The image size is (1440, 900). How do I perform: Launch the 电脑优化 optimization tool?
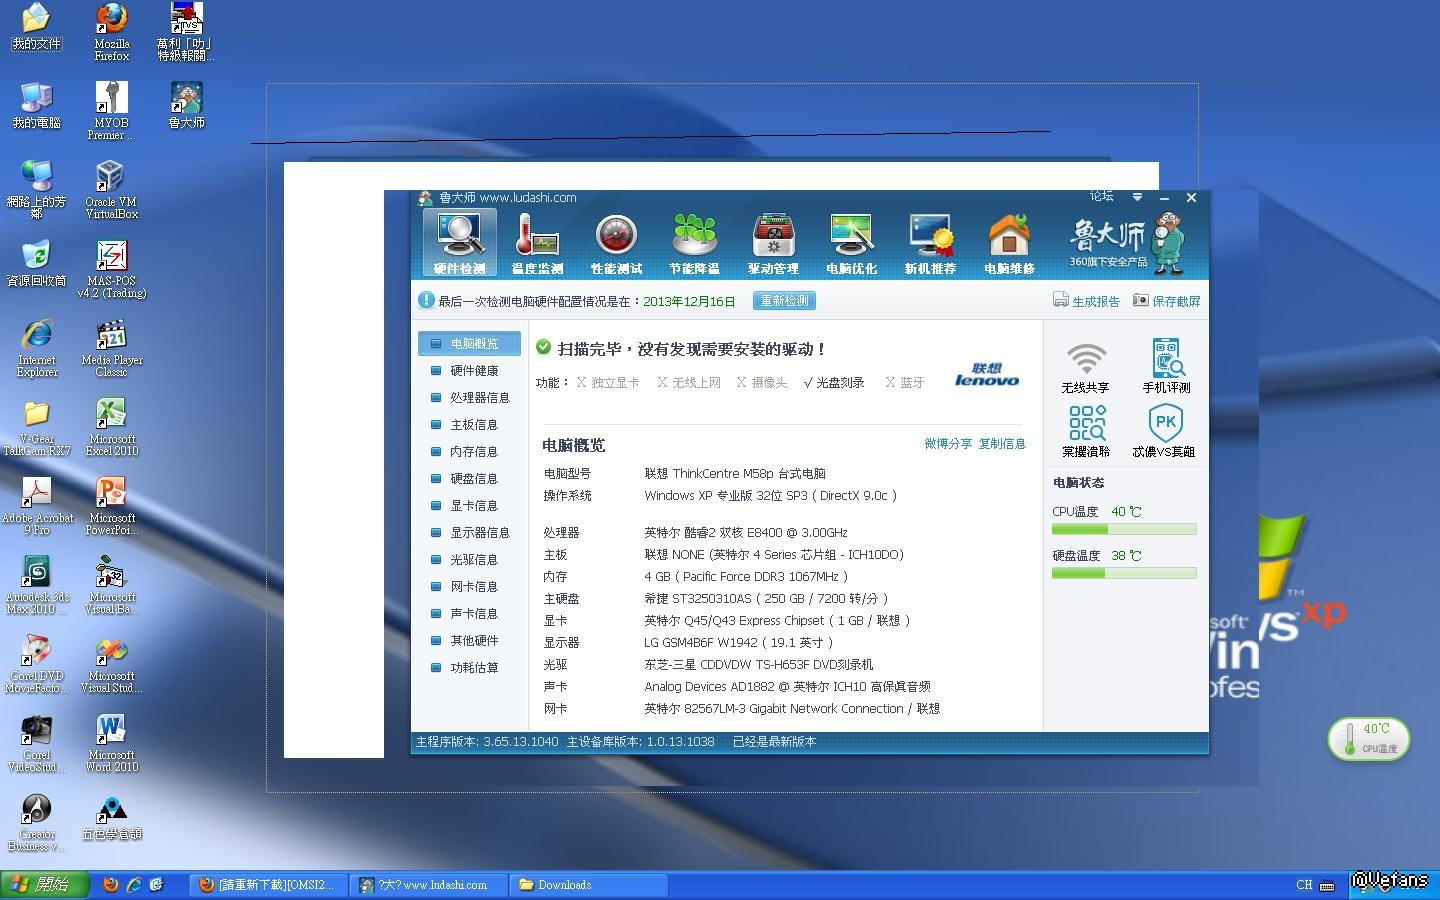(x=851, y=243)
